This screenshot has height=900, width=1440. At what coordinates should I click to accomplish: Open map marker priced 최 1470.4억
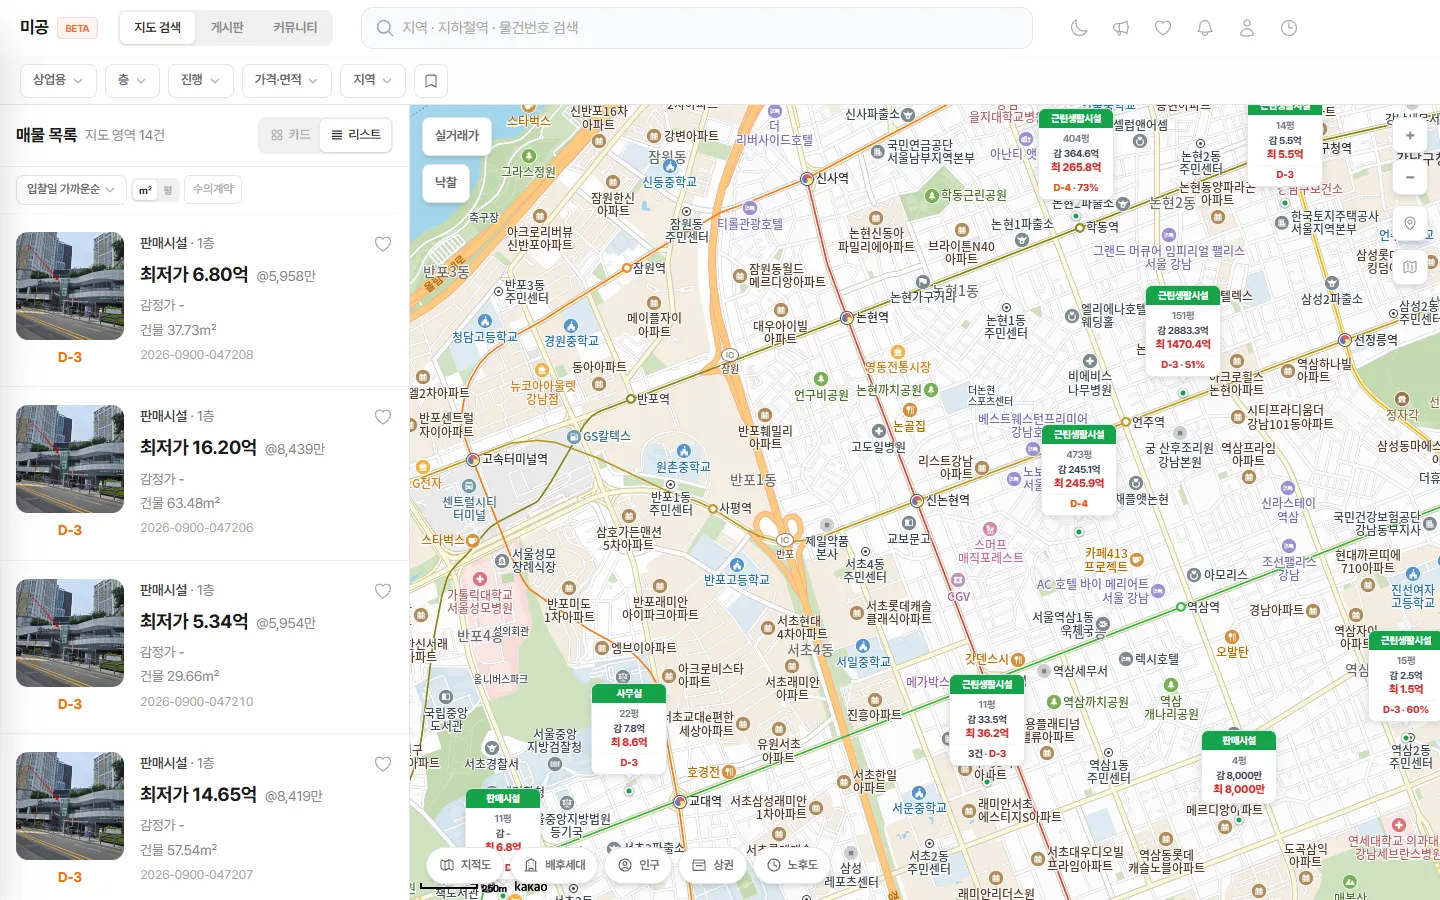pos(1183,331)
